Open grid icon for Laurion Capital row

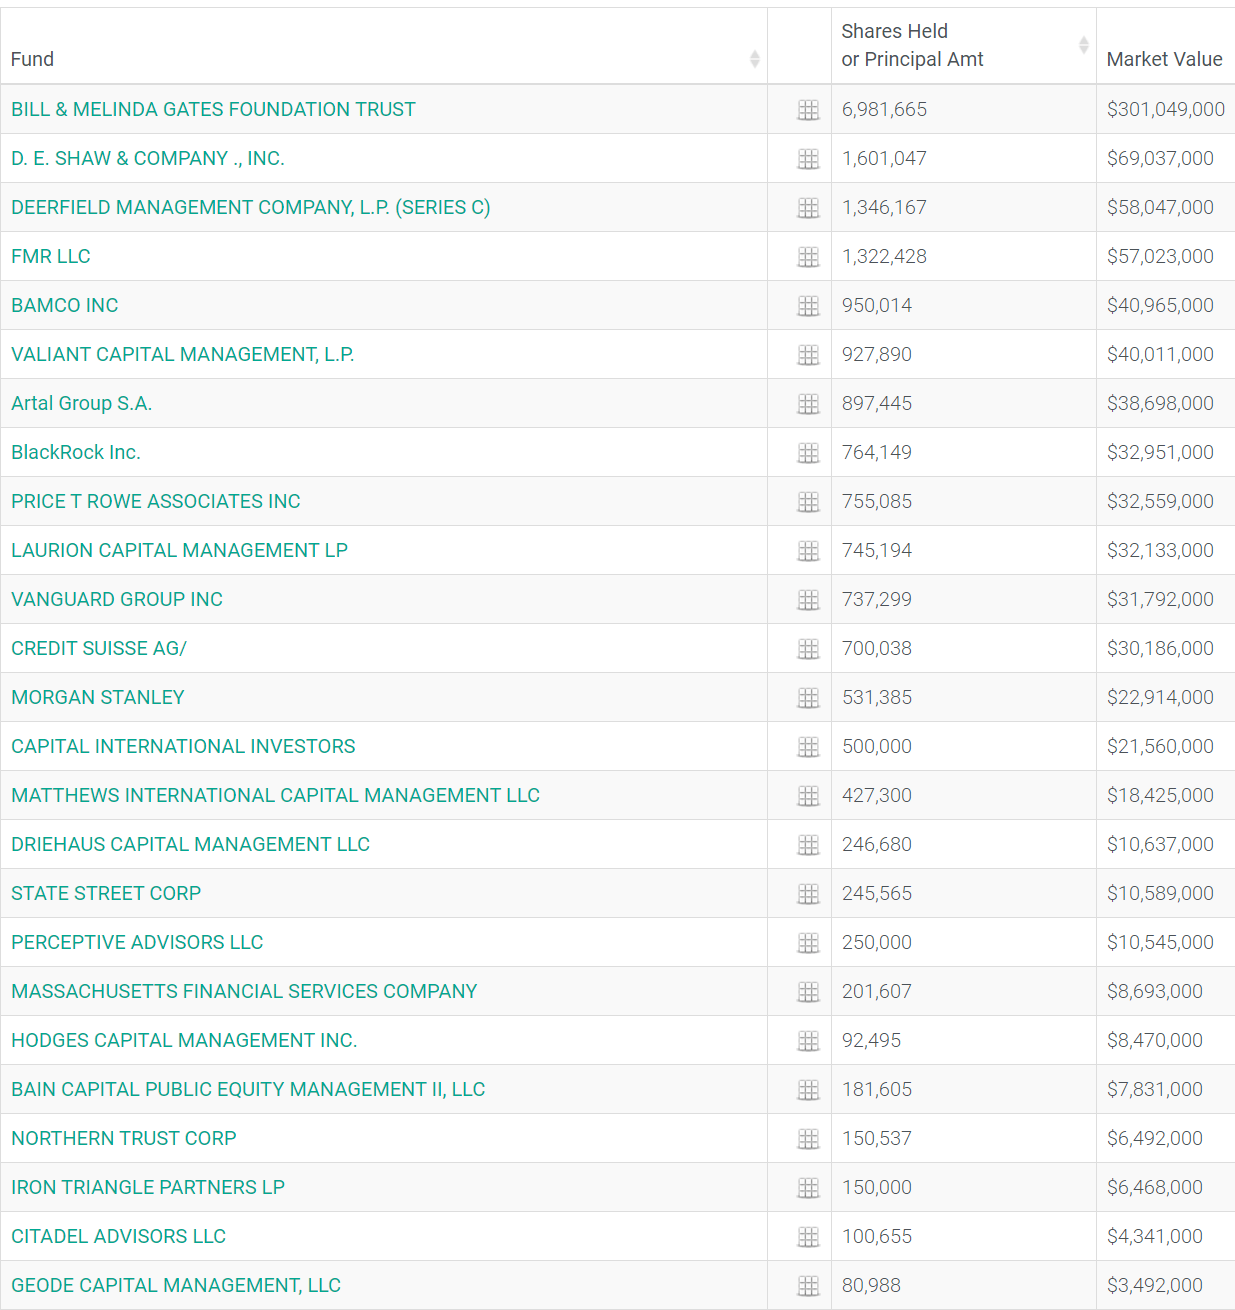(808, 551)
